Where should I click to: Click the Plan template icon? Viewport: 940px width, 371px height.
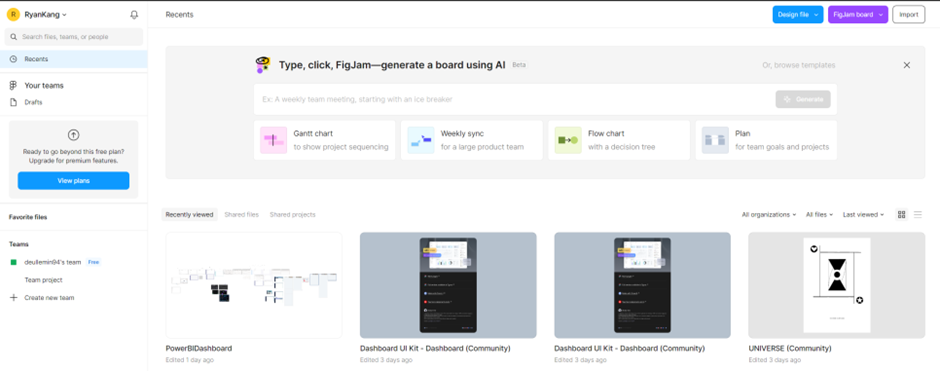[715, 140]
